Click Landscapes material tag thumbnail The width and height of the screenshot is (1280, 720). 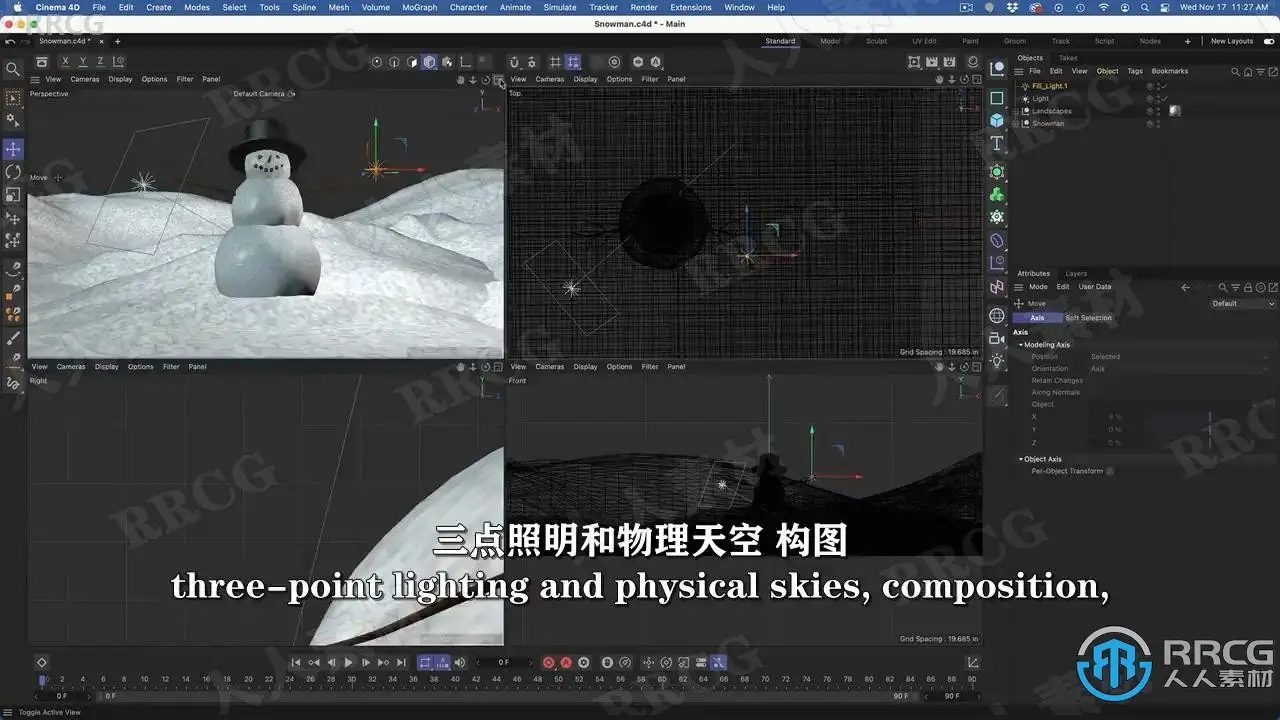(1175, 111)
